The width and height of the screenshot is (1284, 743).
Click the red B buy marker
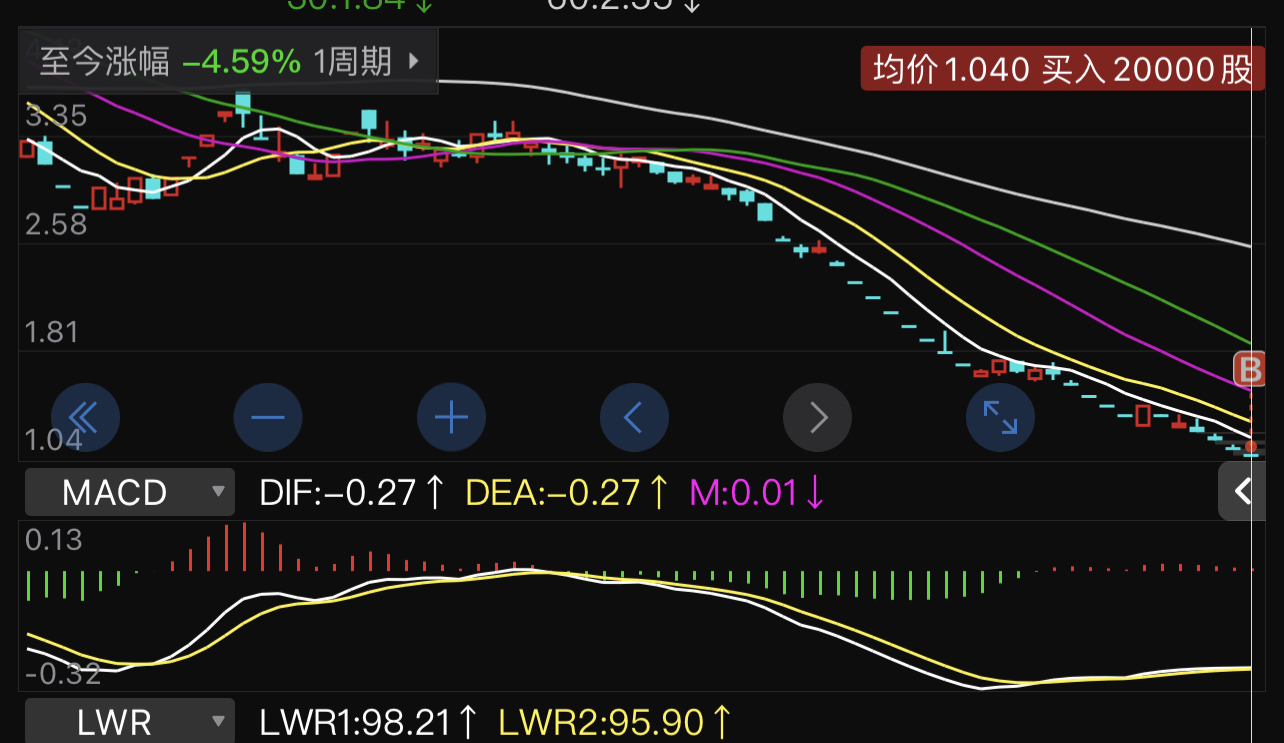point(1249,369)
